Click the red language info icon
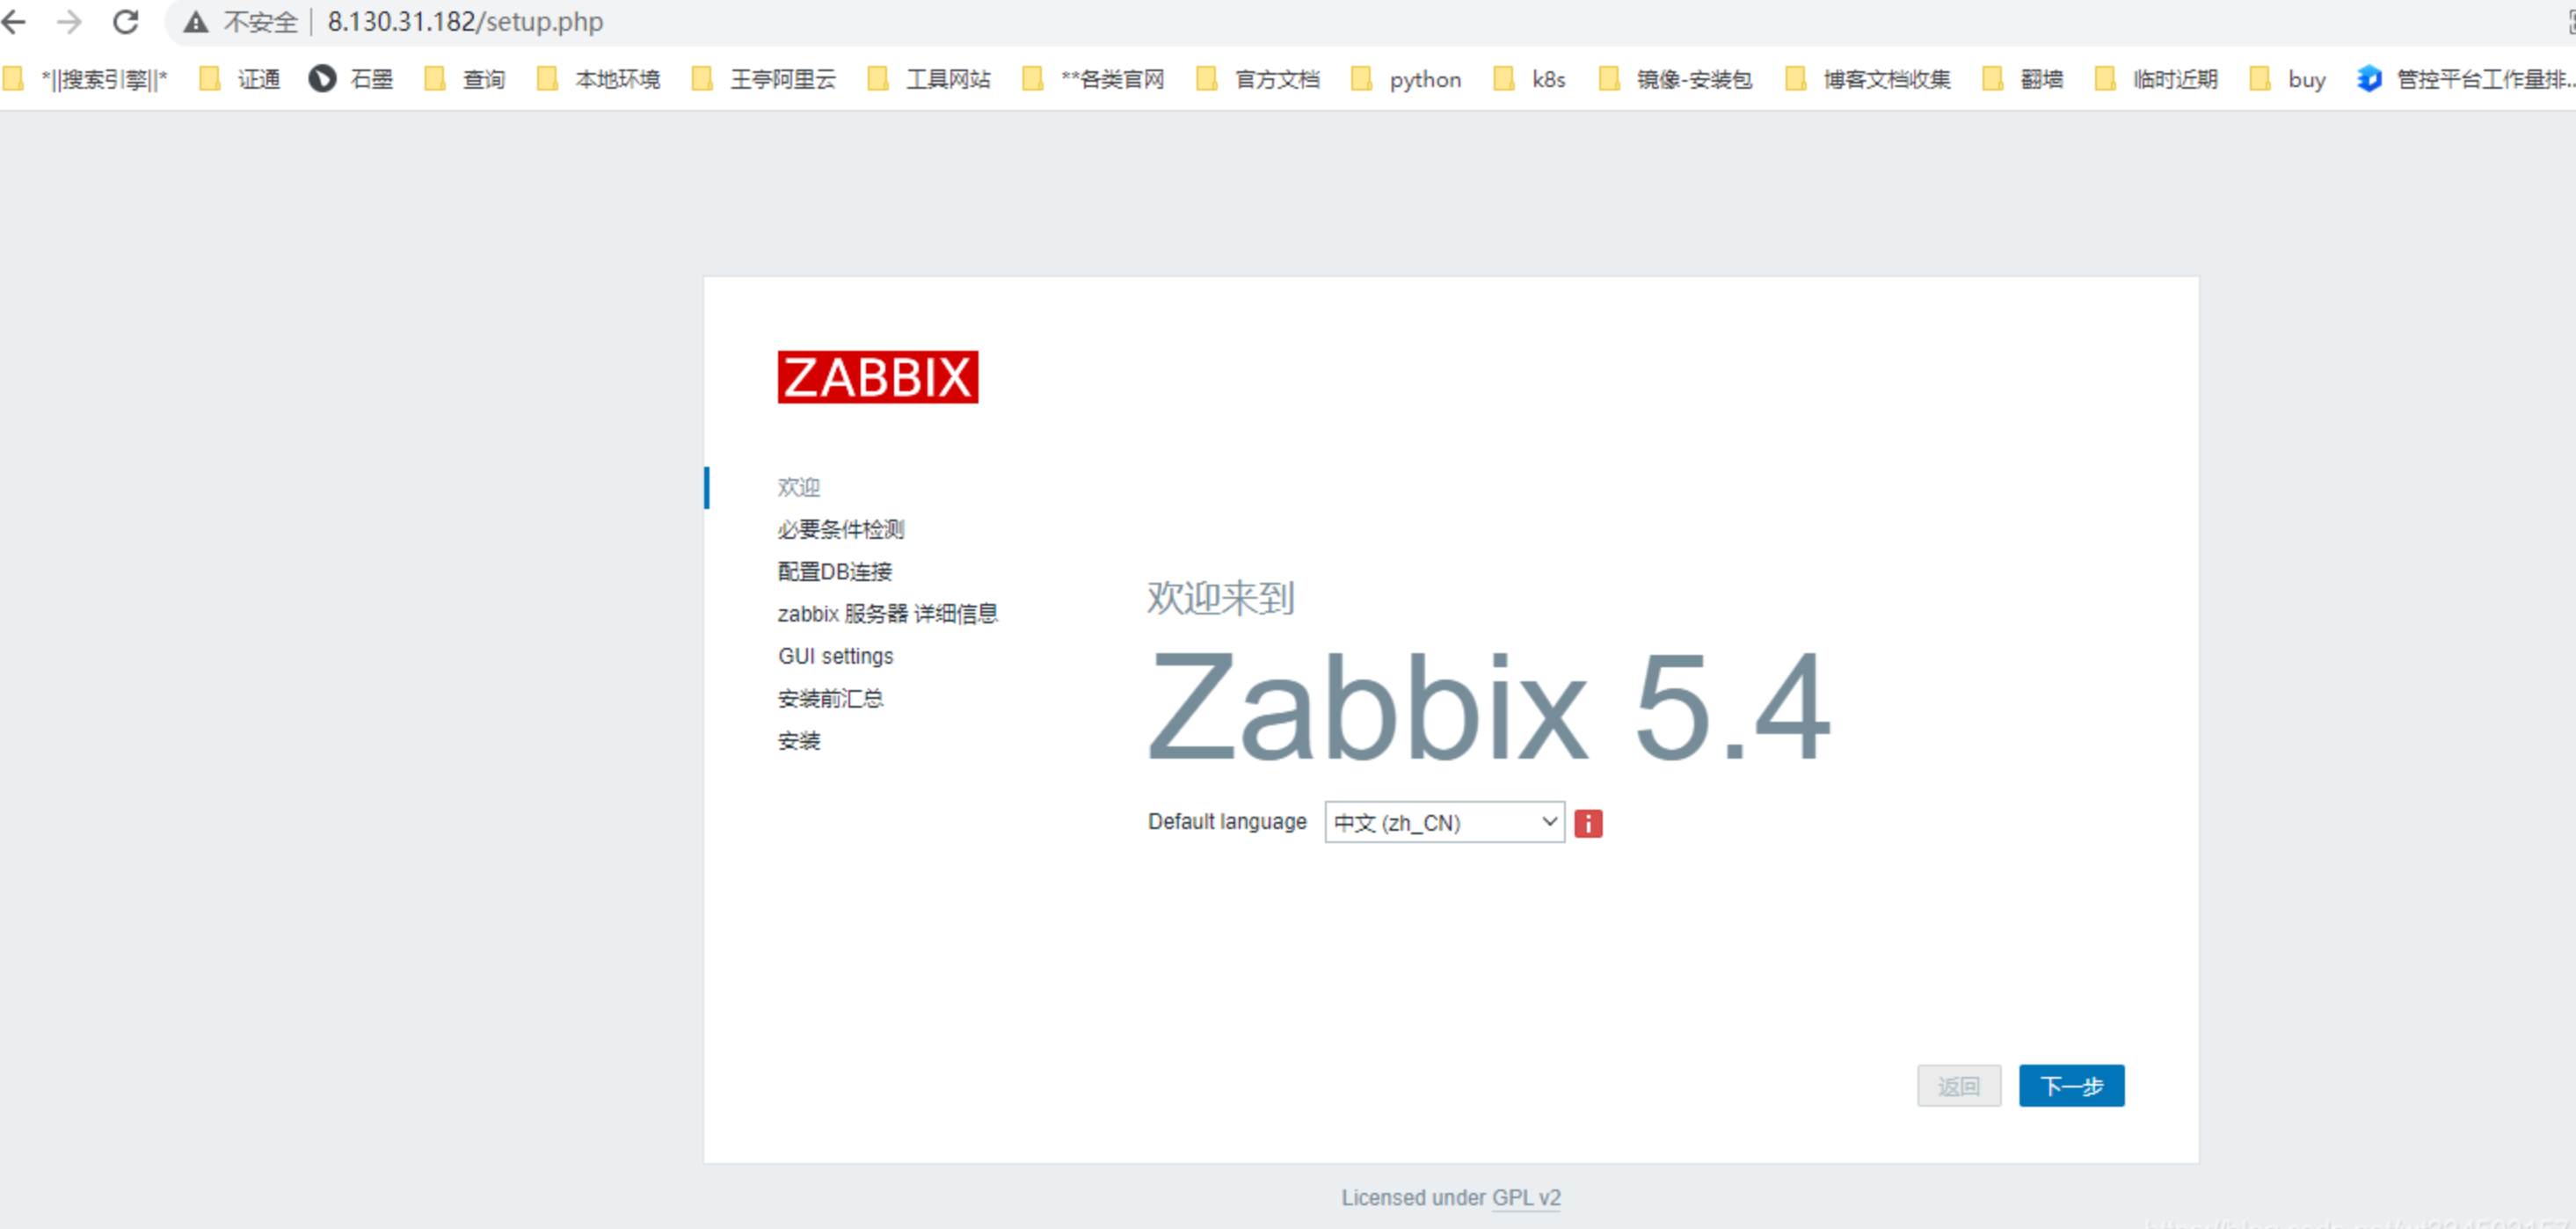2576x1229 pixels. [1587, 823]
